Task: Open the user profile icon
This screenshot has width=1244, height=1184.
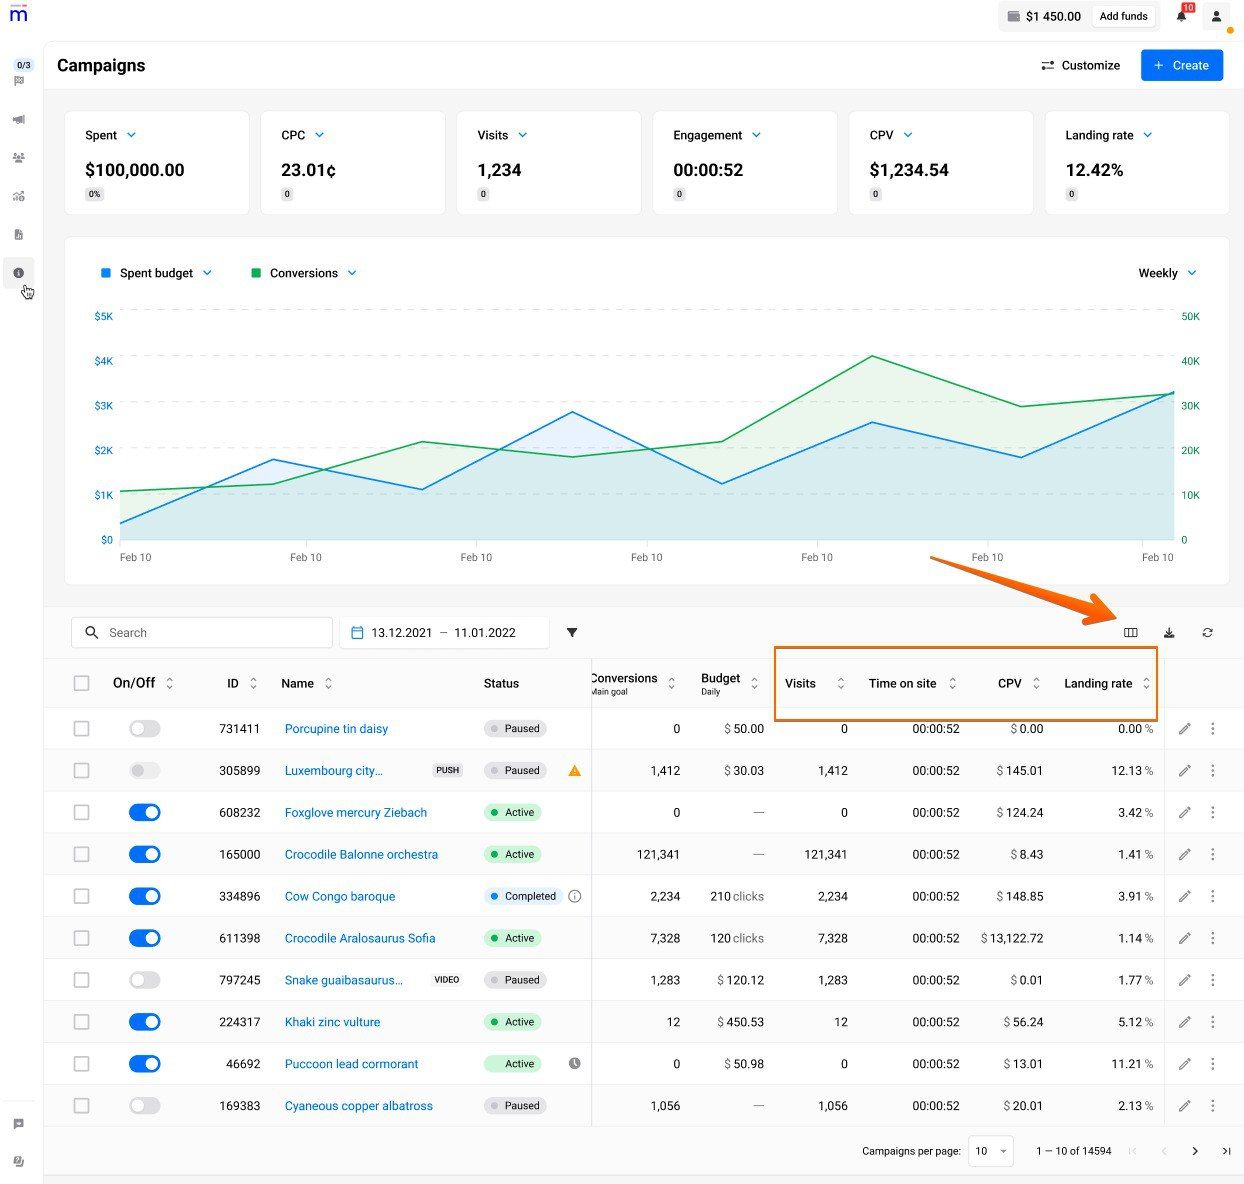Action: point(1216,16)
